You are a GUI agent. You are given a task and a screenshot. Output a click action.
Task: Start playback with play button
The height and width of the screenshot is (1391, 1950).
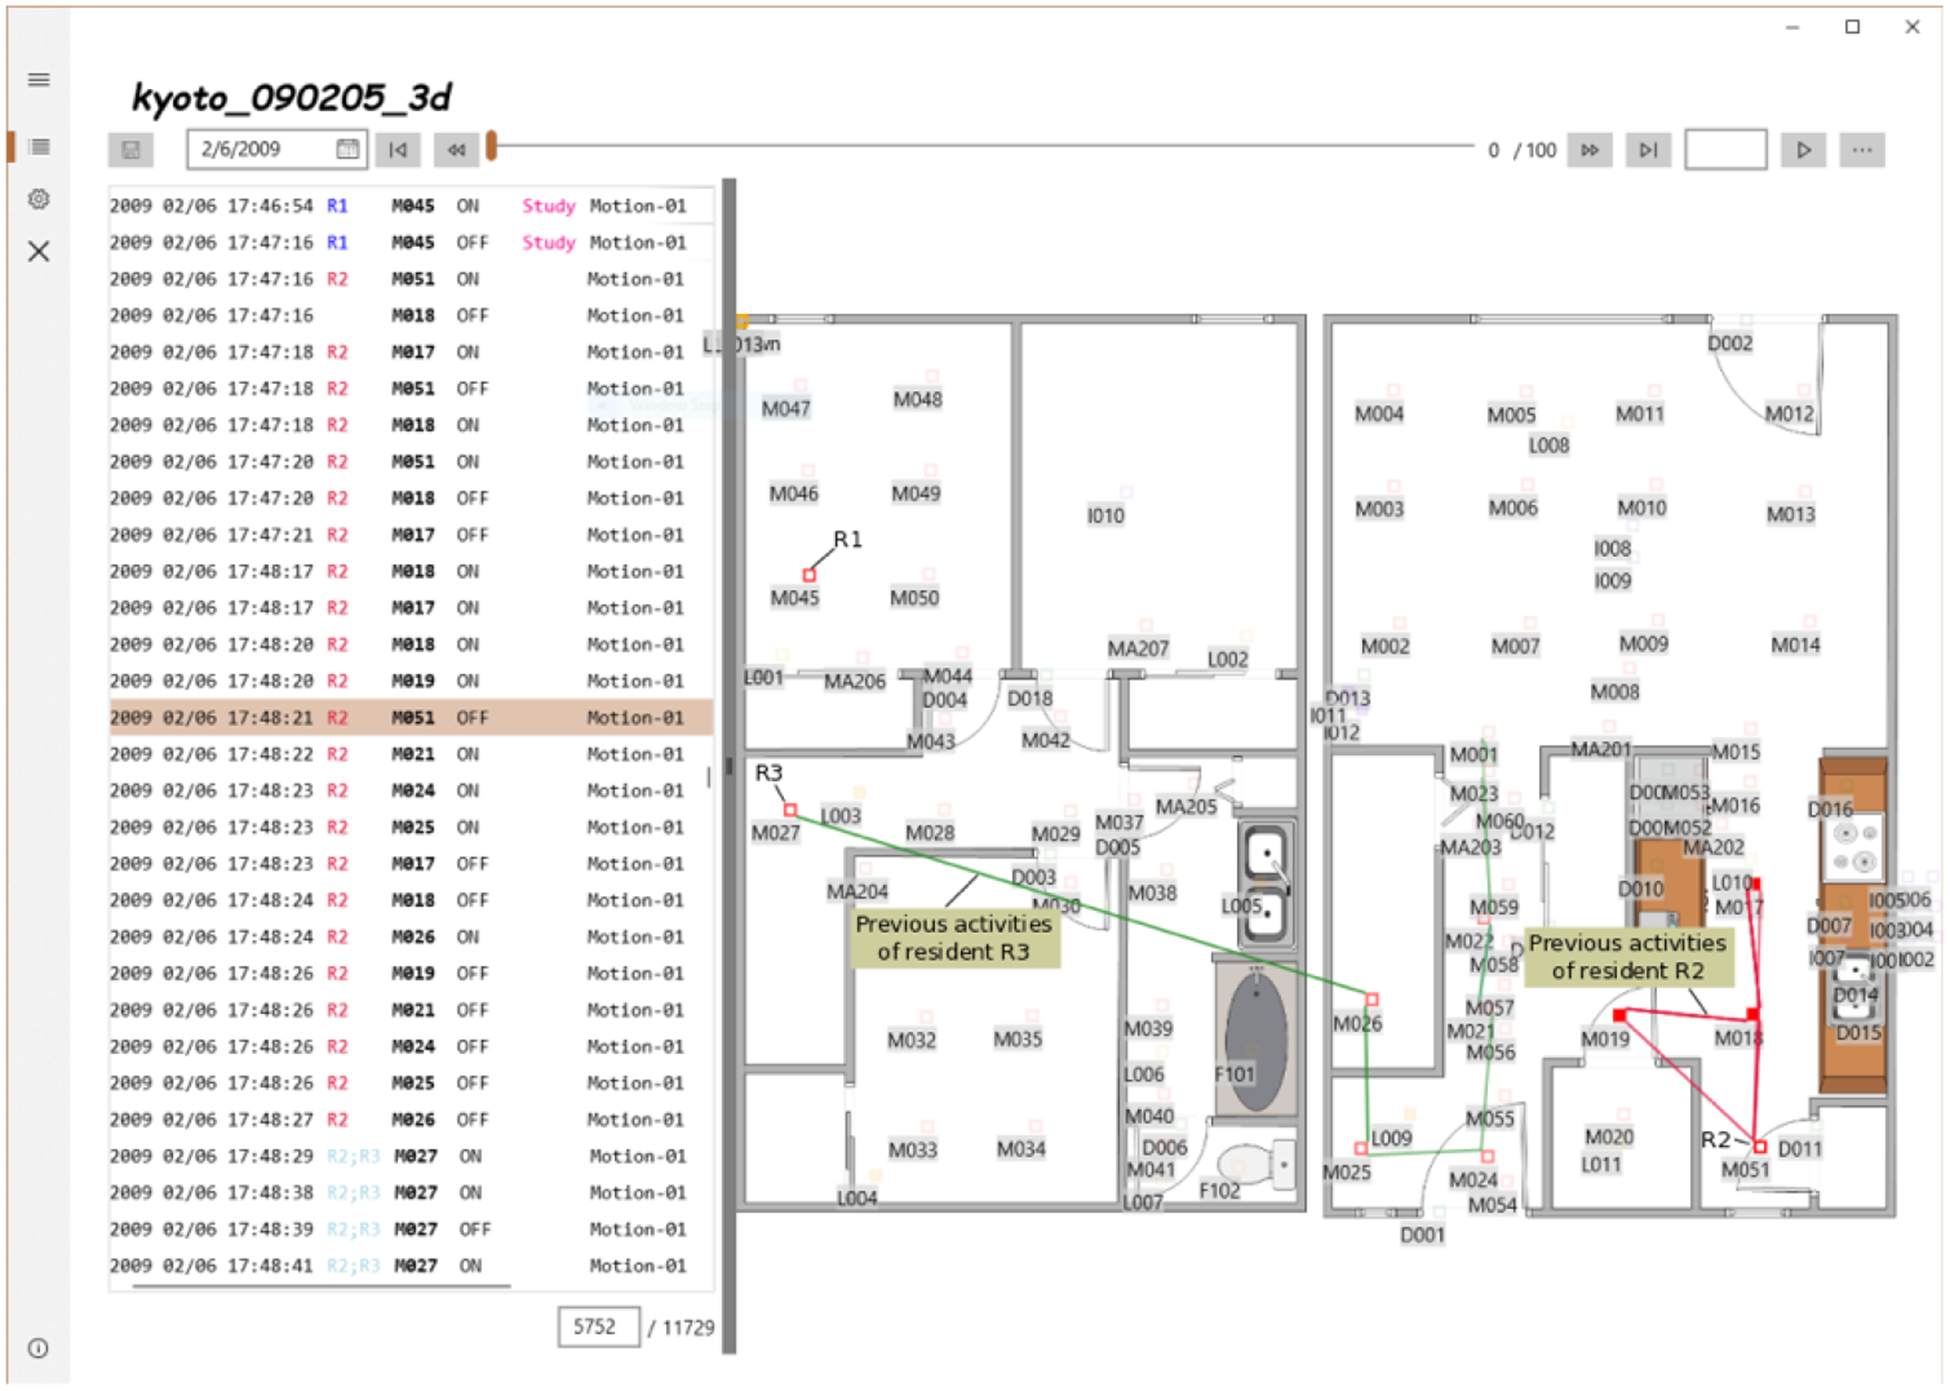coord(1803,150)
